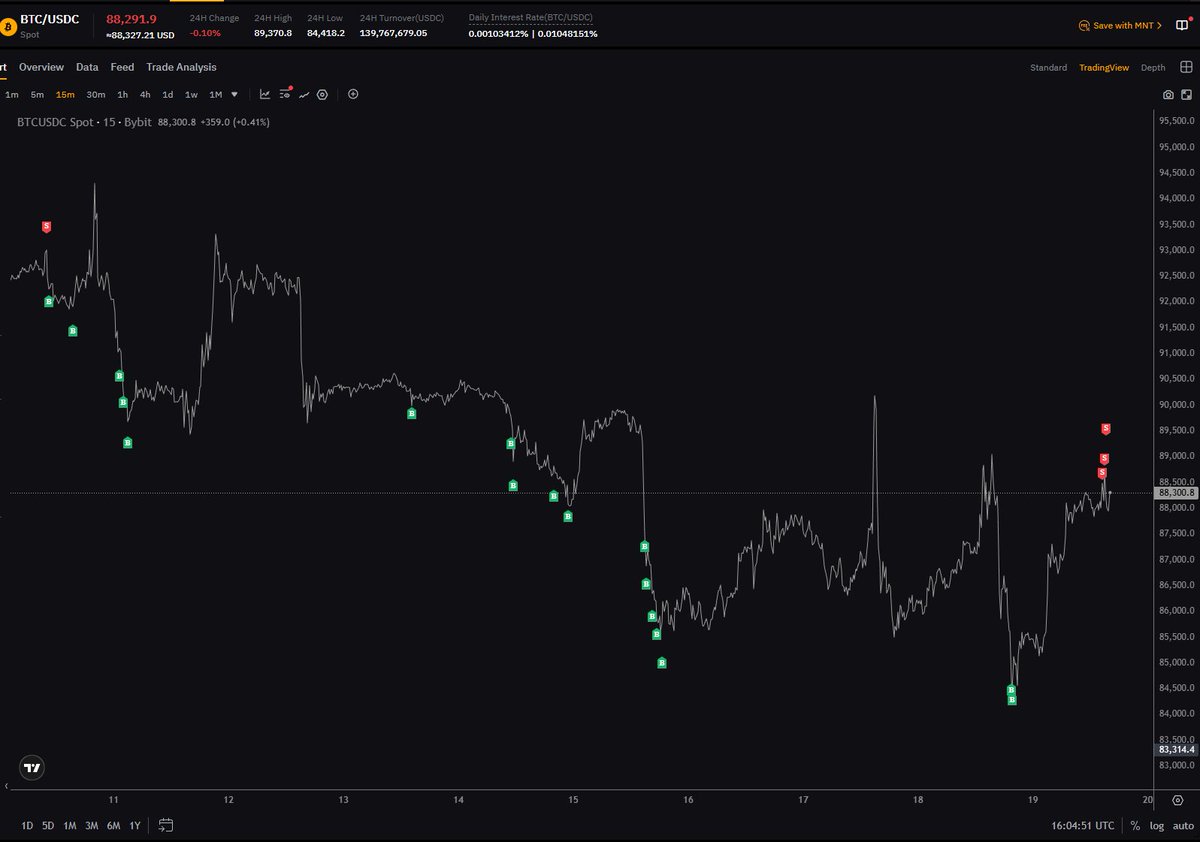
Task: Select the 1M interval in top toolbar
Action: (x=215, y=95)
